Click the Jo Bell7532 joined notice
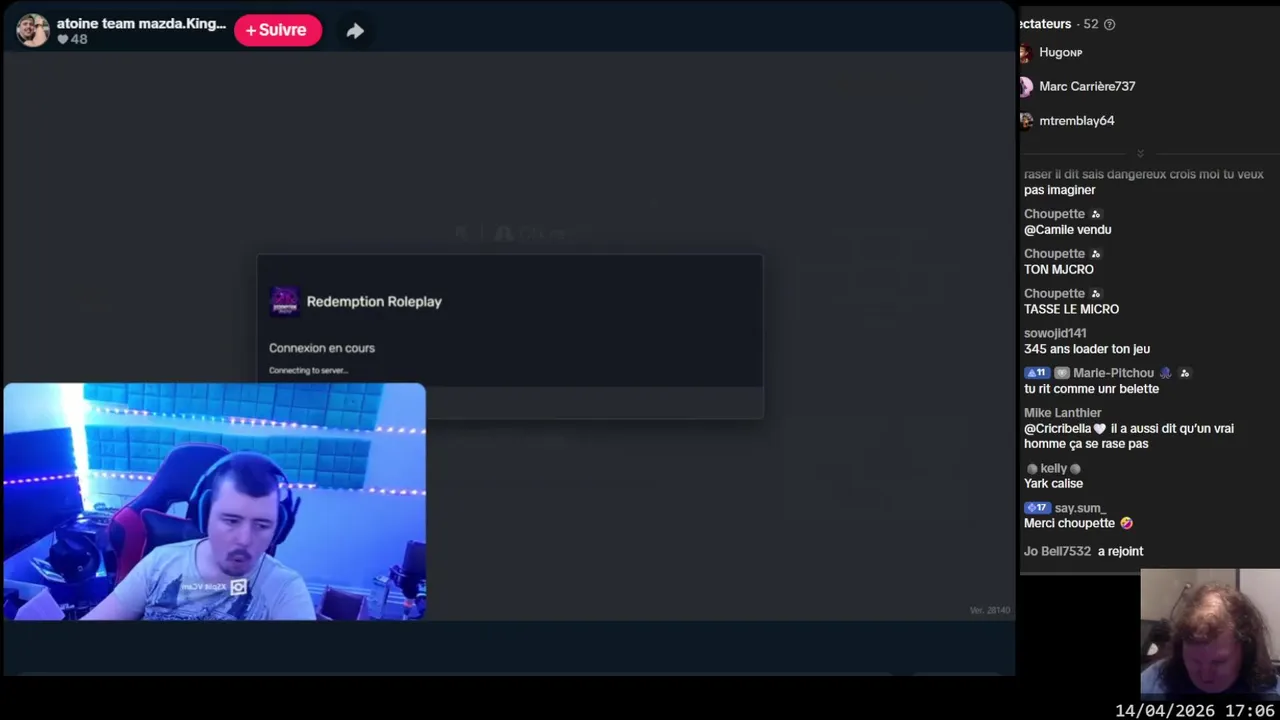Image resolution: width=1280 pixels, height=720 pixels. [x=1083, y=551]
